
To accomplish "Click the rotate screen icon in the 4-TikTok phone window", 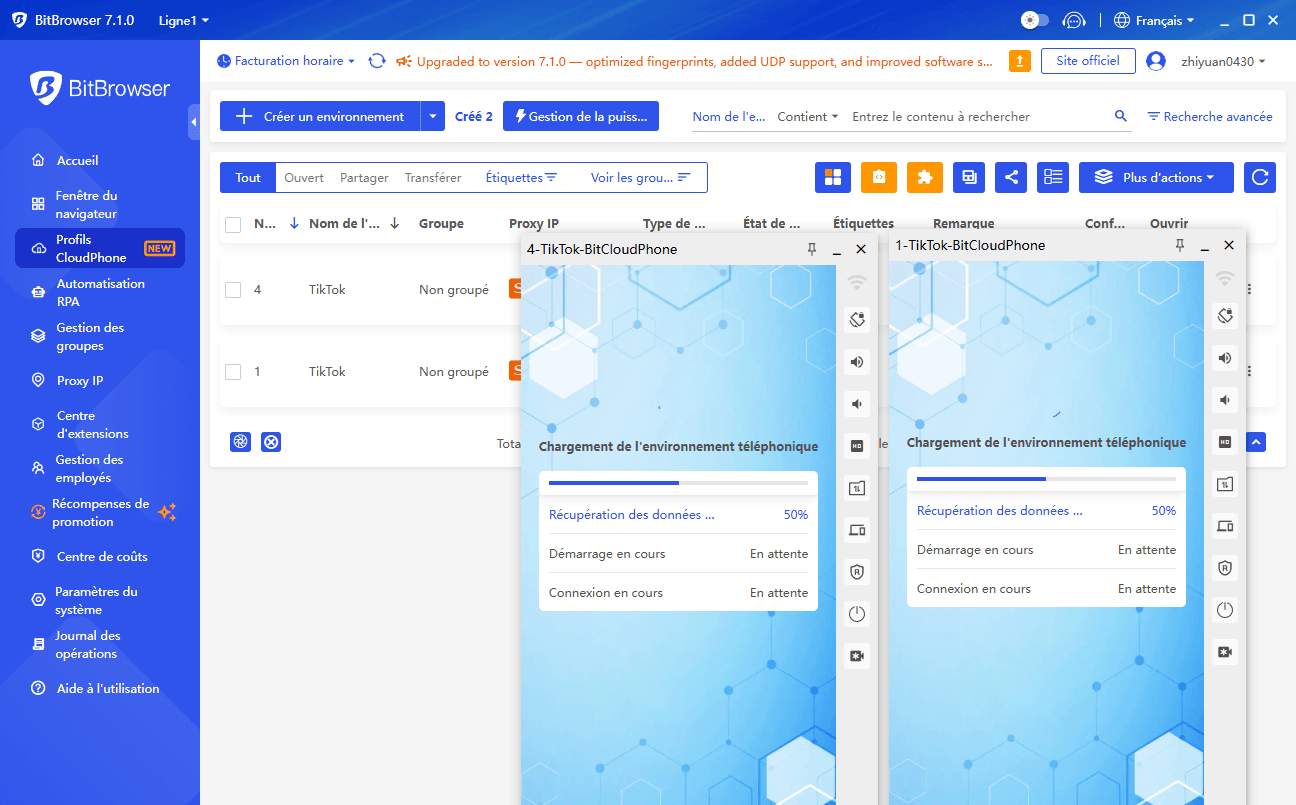I will coord(857,320).
